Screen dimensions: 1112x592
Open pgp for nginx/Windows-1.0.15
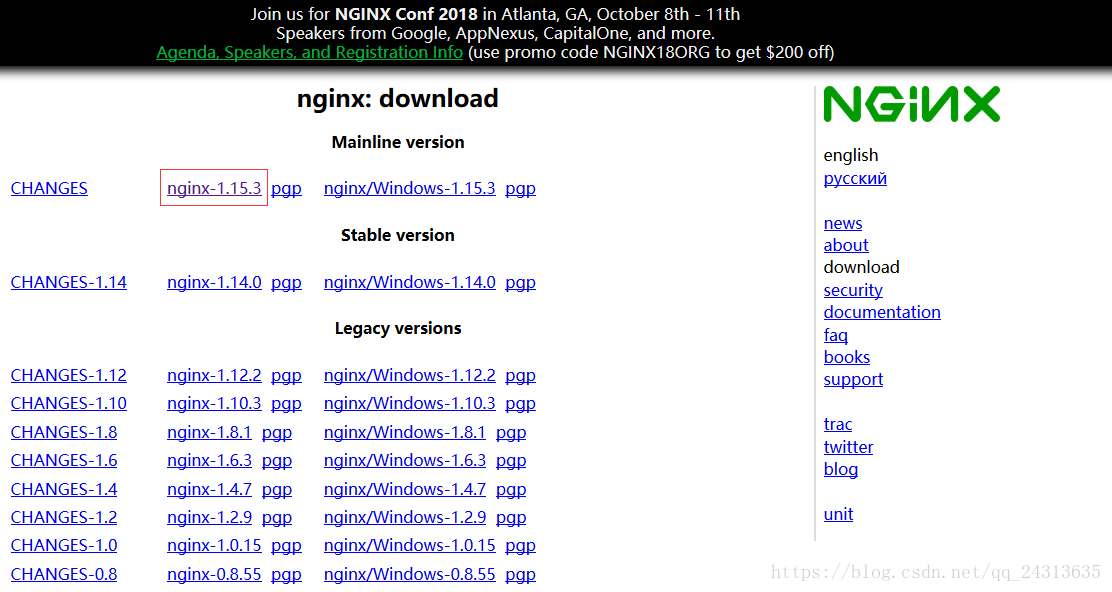pyautogui.click(x=521, y=547)
